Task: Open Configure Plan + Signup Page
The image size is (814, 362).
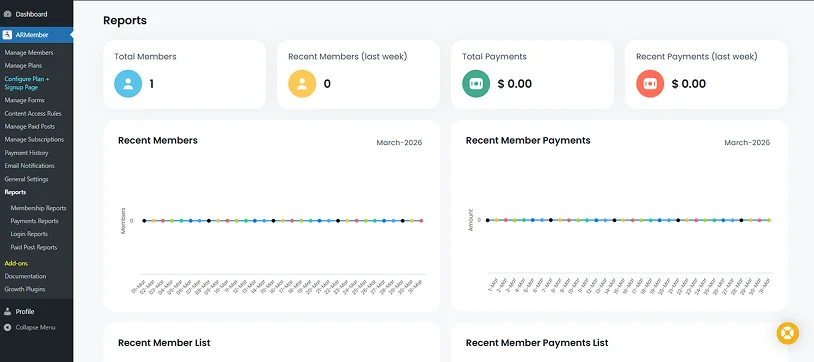Action: [x=27, y=83]
